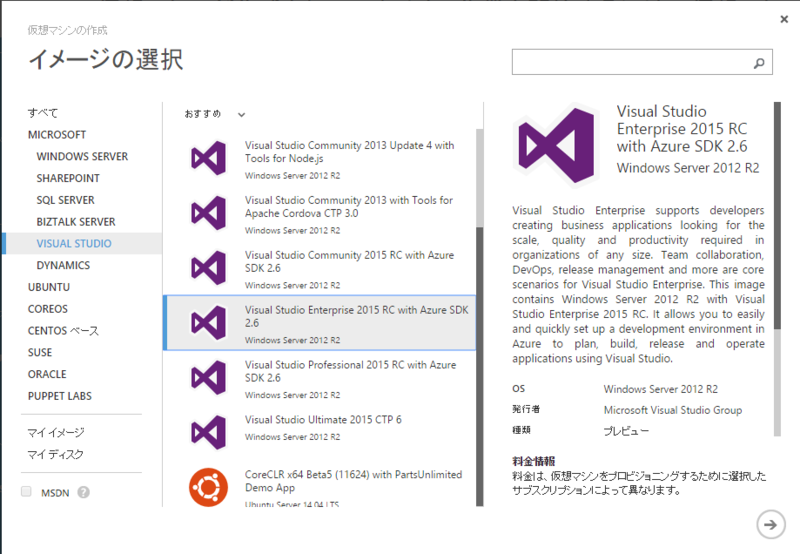Viewport: 800px width, 554px height.
Task: Go to next step with arrow button
Action: click(770, 524)
